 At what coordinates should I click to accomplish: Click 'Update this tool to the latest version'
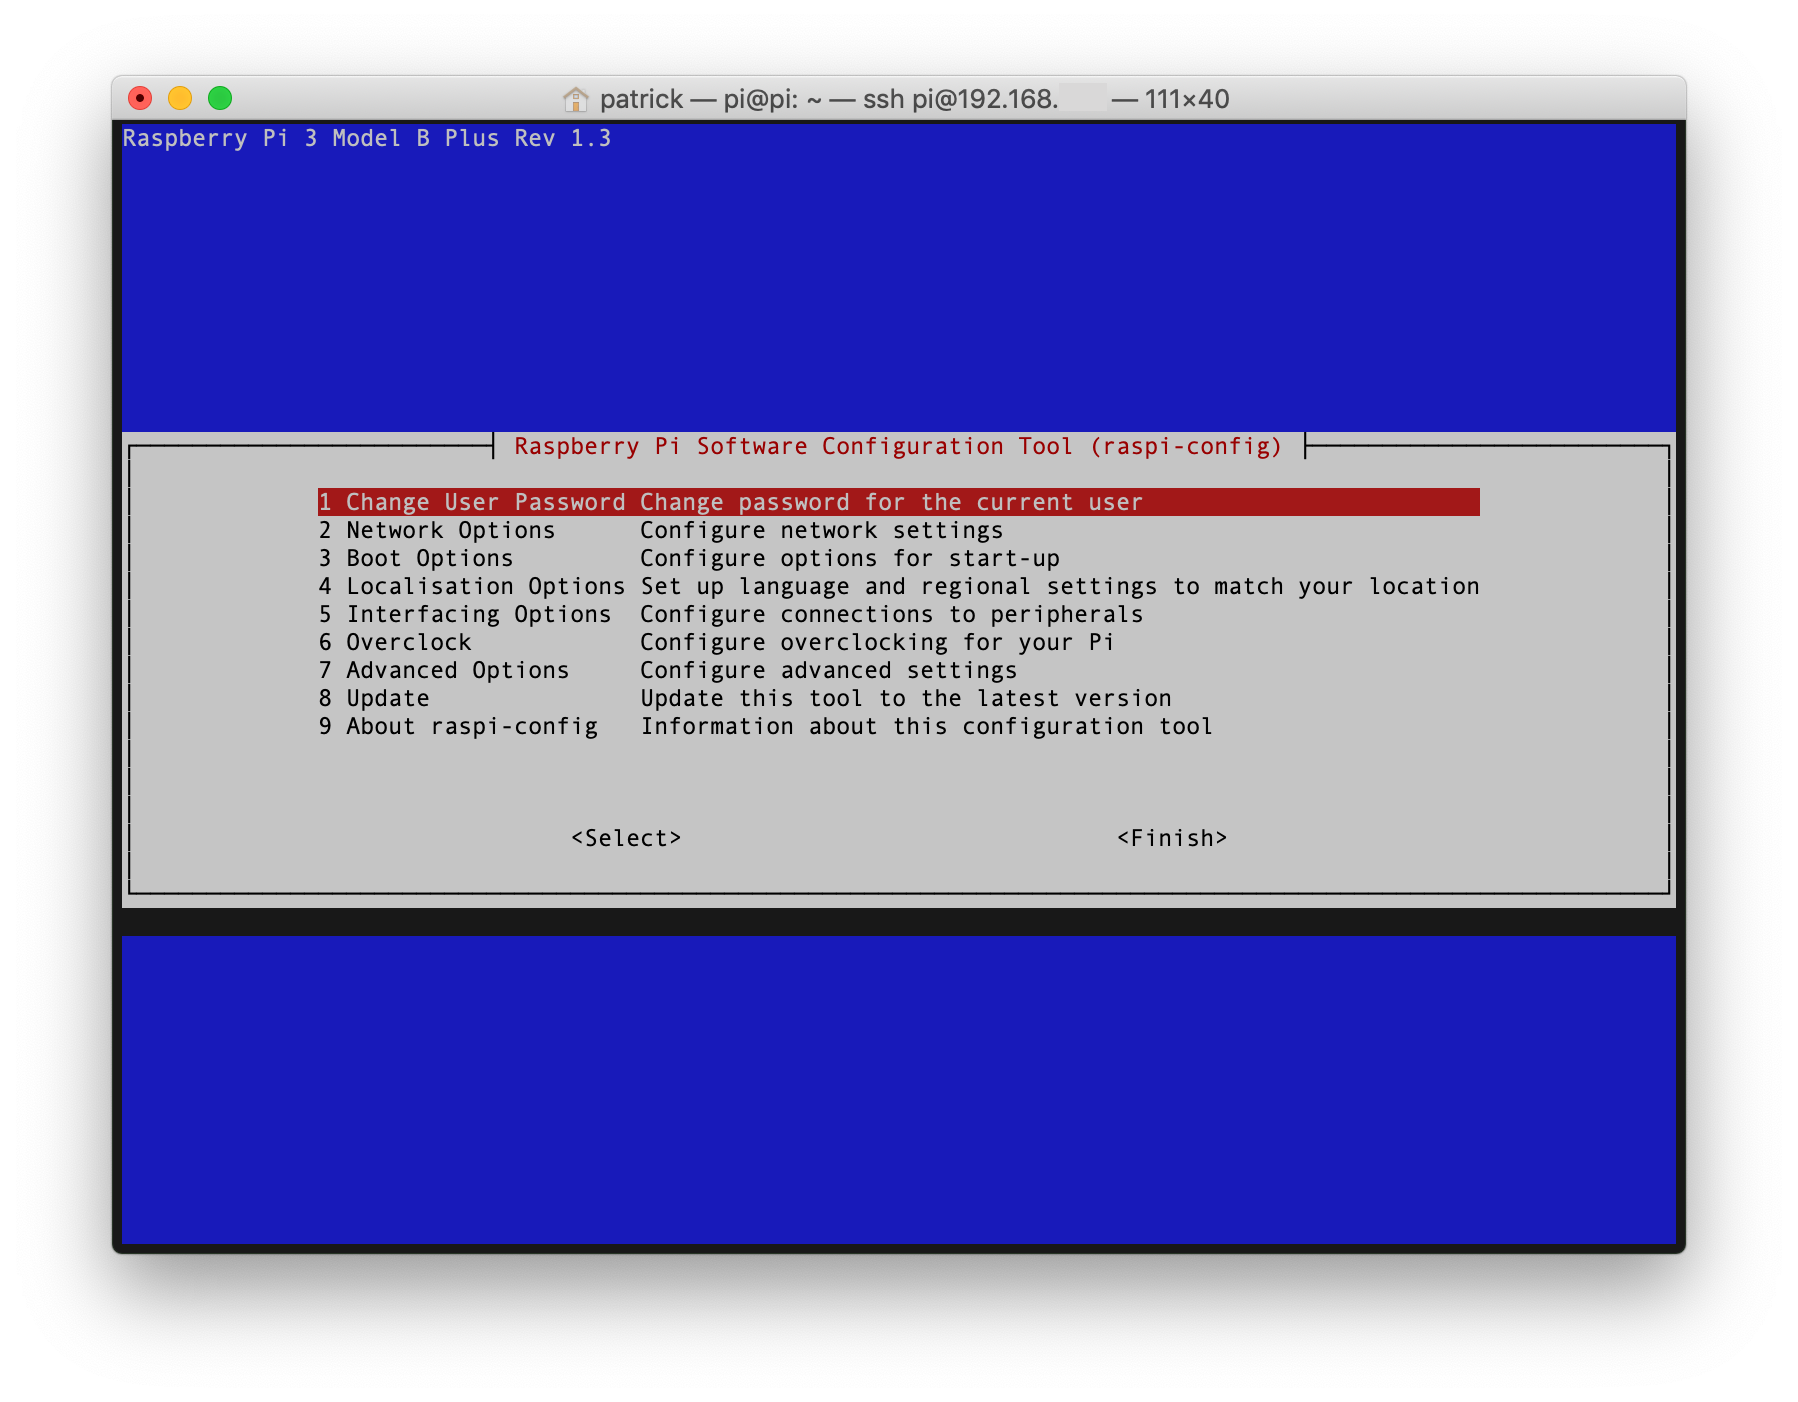906,698
